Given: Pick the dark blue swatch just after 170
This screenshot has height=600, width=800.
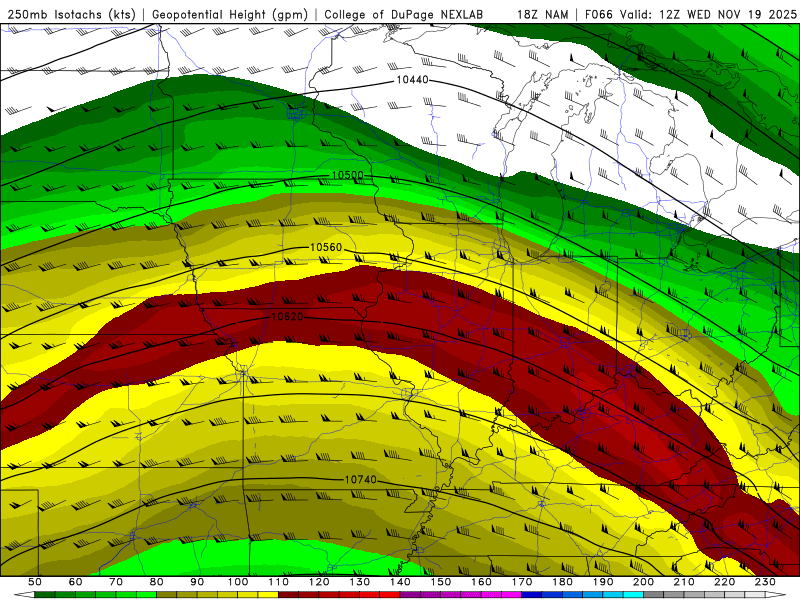Looking at the screenshot, I should coord(532,594).
